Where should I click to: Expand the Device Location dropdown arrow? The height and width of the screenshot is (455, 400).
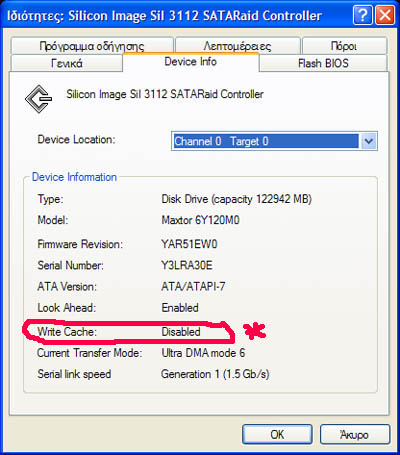coord(368,141)
